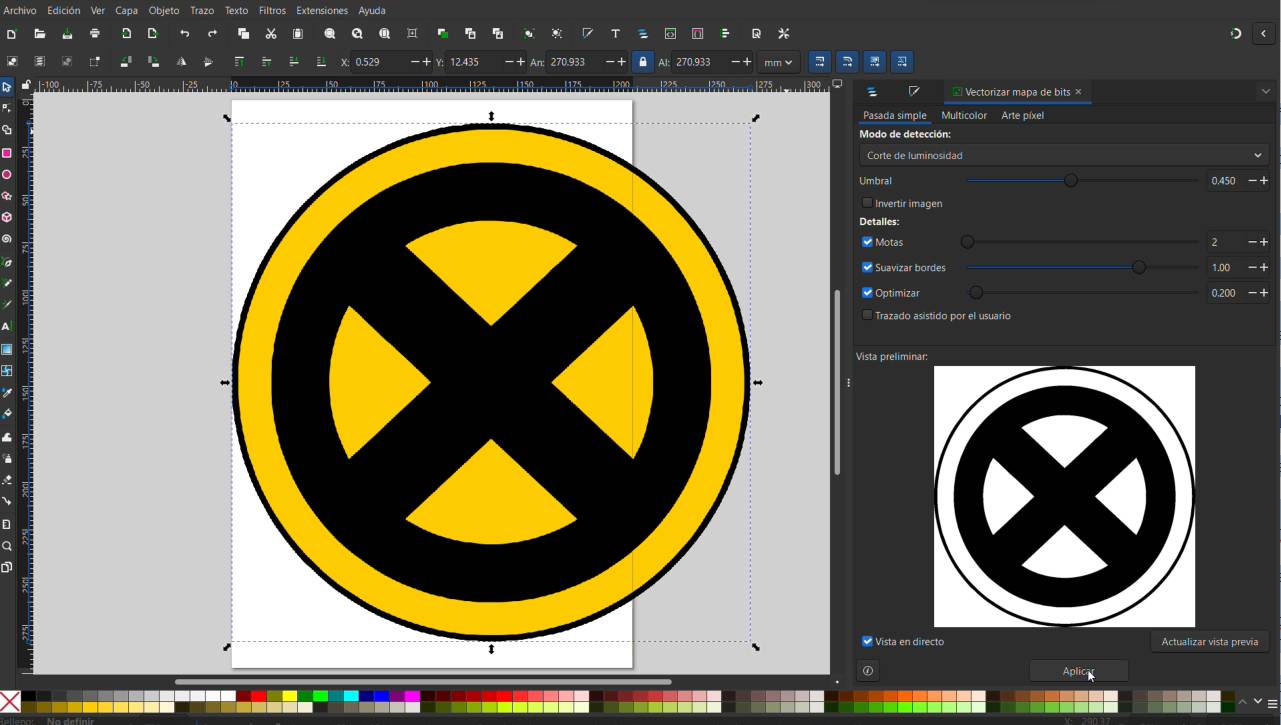Image resolution: width=1281 pixels, height=725 pixels.
Task: Flip selected object horizontally
Action: point(181,62)
